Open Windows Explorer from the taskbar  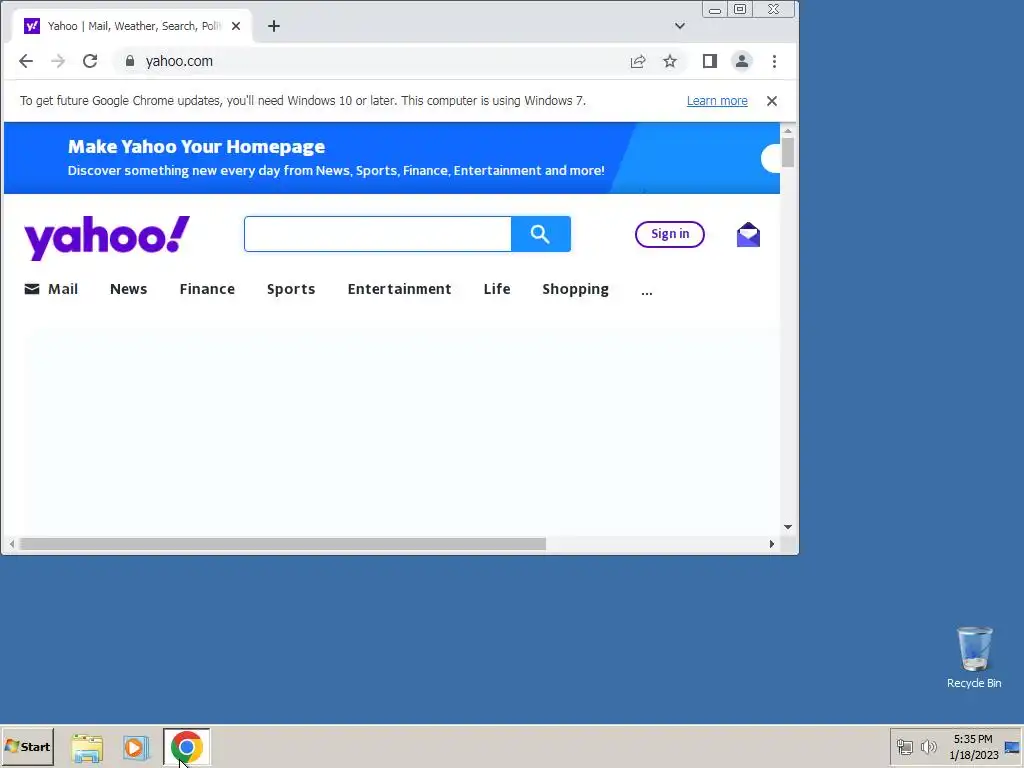[x=87, y=748]
